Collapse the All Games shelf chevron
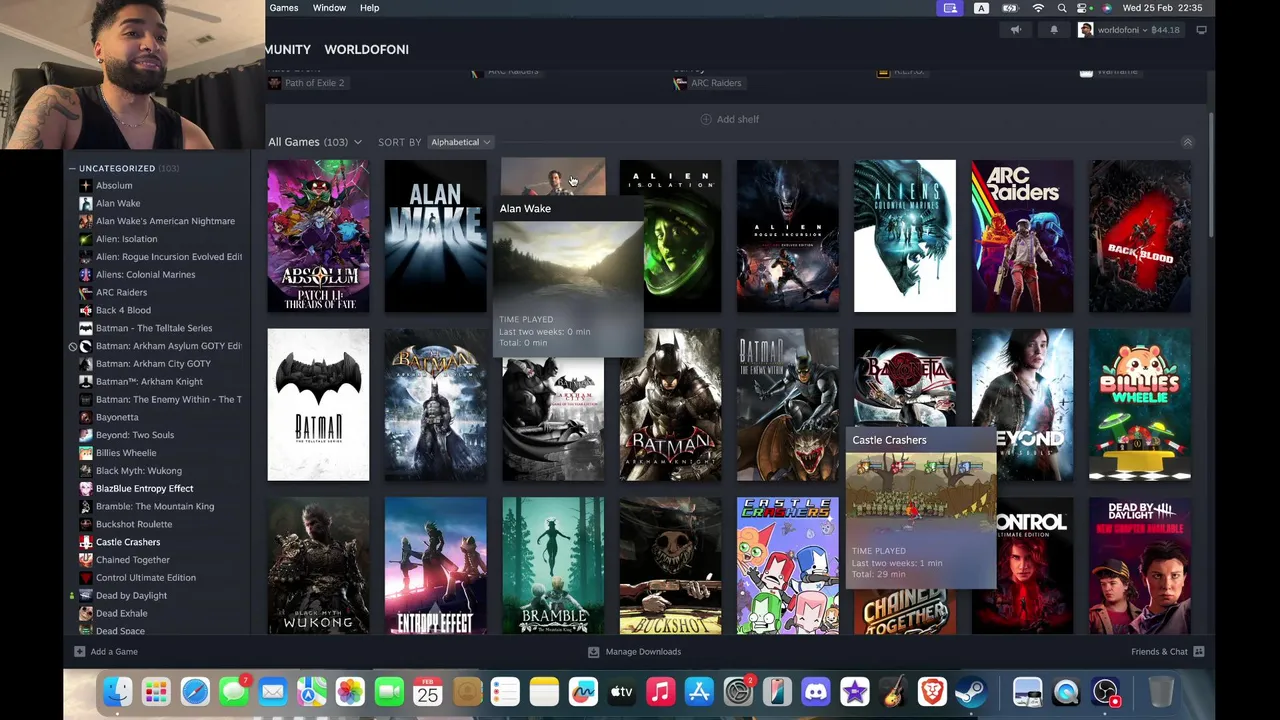The height and width of the screenshot is (720, 1280). pos(1187,142)
